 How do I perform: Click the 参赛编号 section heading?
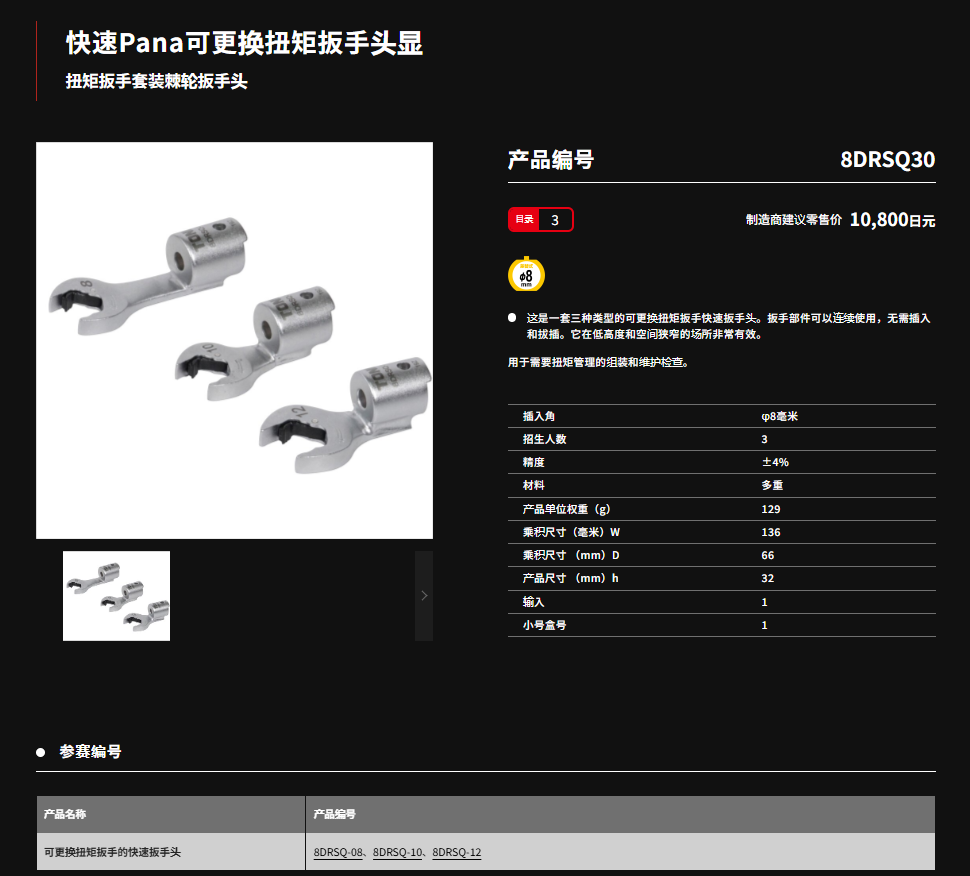click(x=90, y=751)
